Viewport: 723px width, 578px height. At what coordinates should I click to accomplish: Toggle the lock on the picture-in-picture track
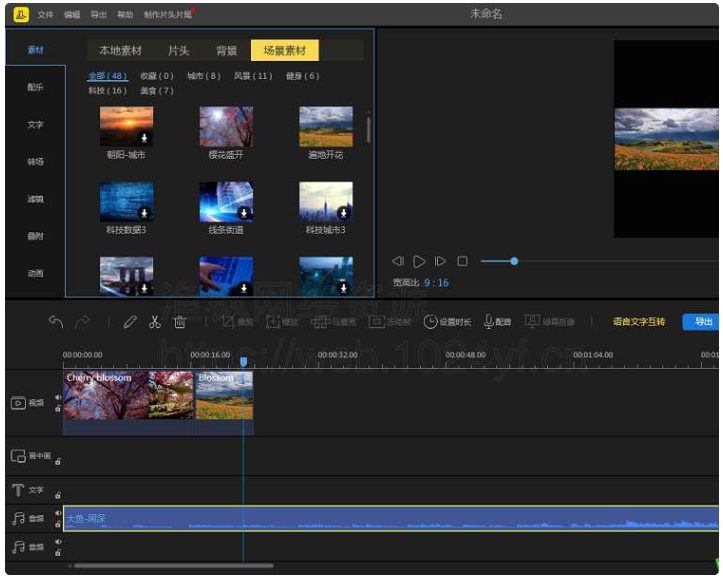(58, 461)
